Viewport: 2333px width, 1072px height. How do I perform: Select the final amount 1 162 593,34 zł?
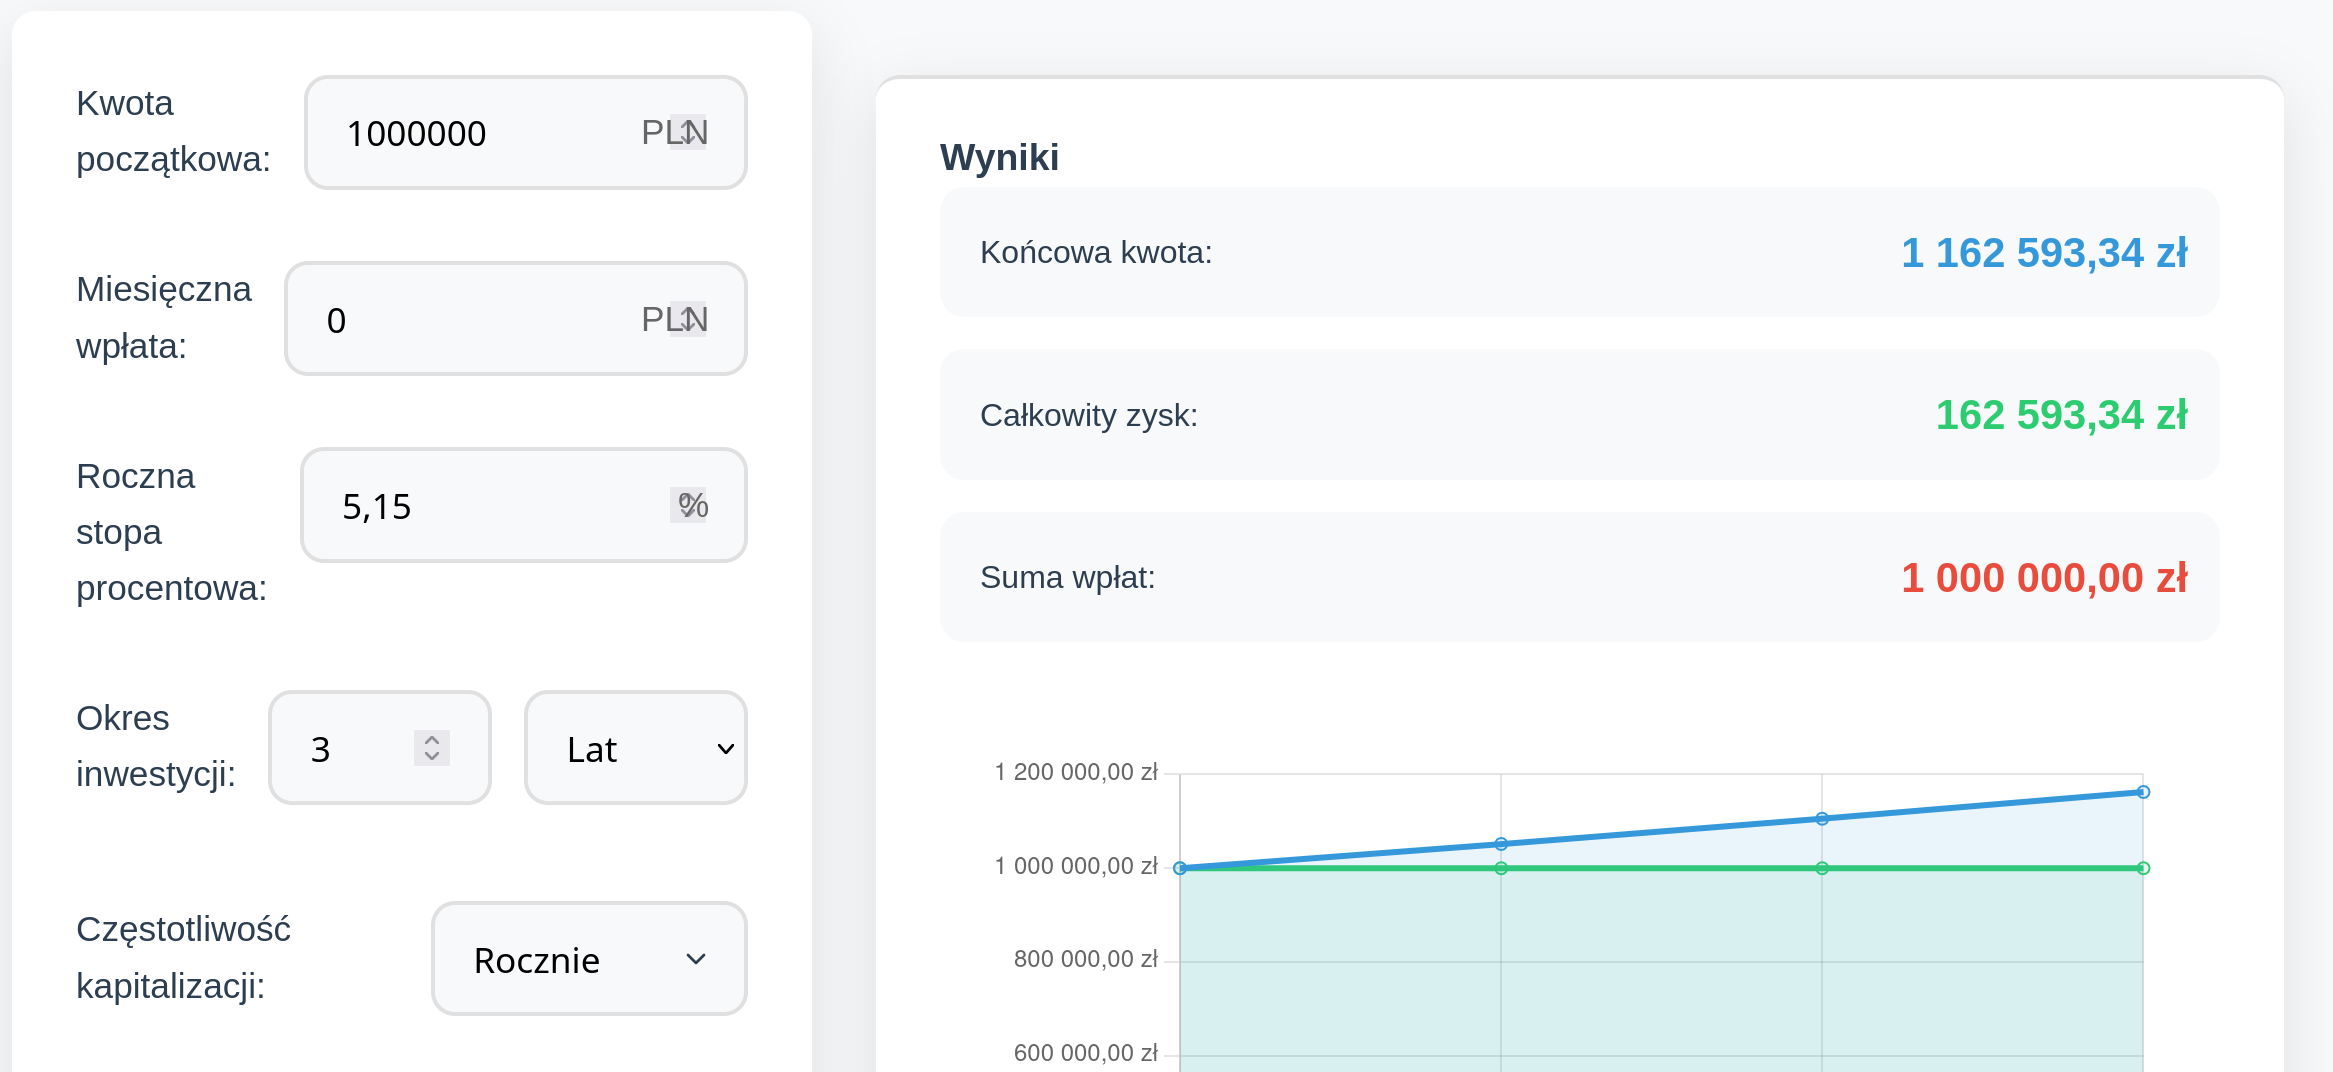pyautogui.click(x=2044, y=253)
